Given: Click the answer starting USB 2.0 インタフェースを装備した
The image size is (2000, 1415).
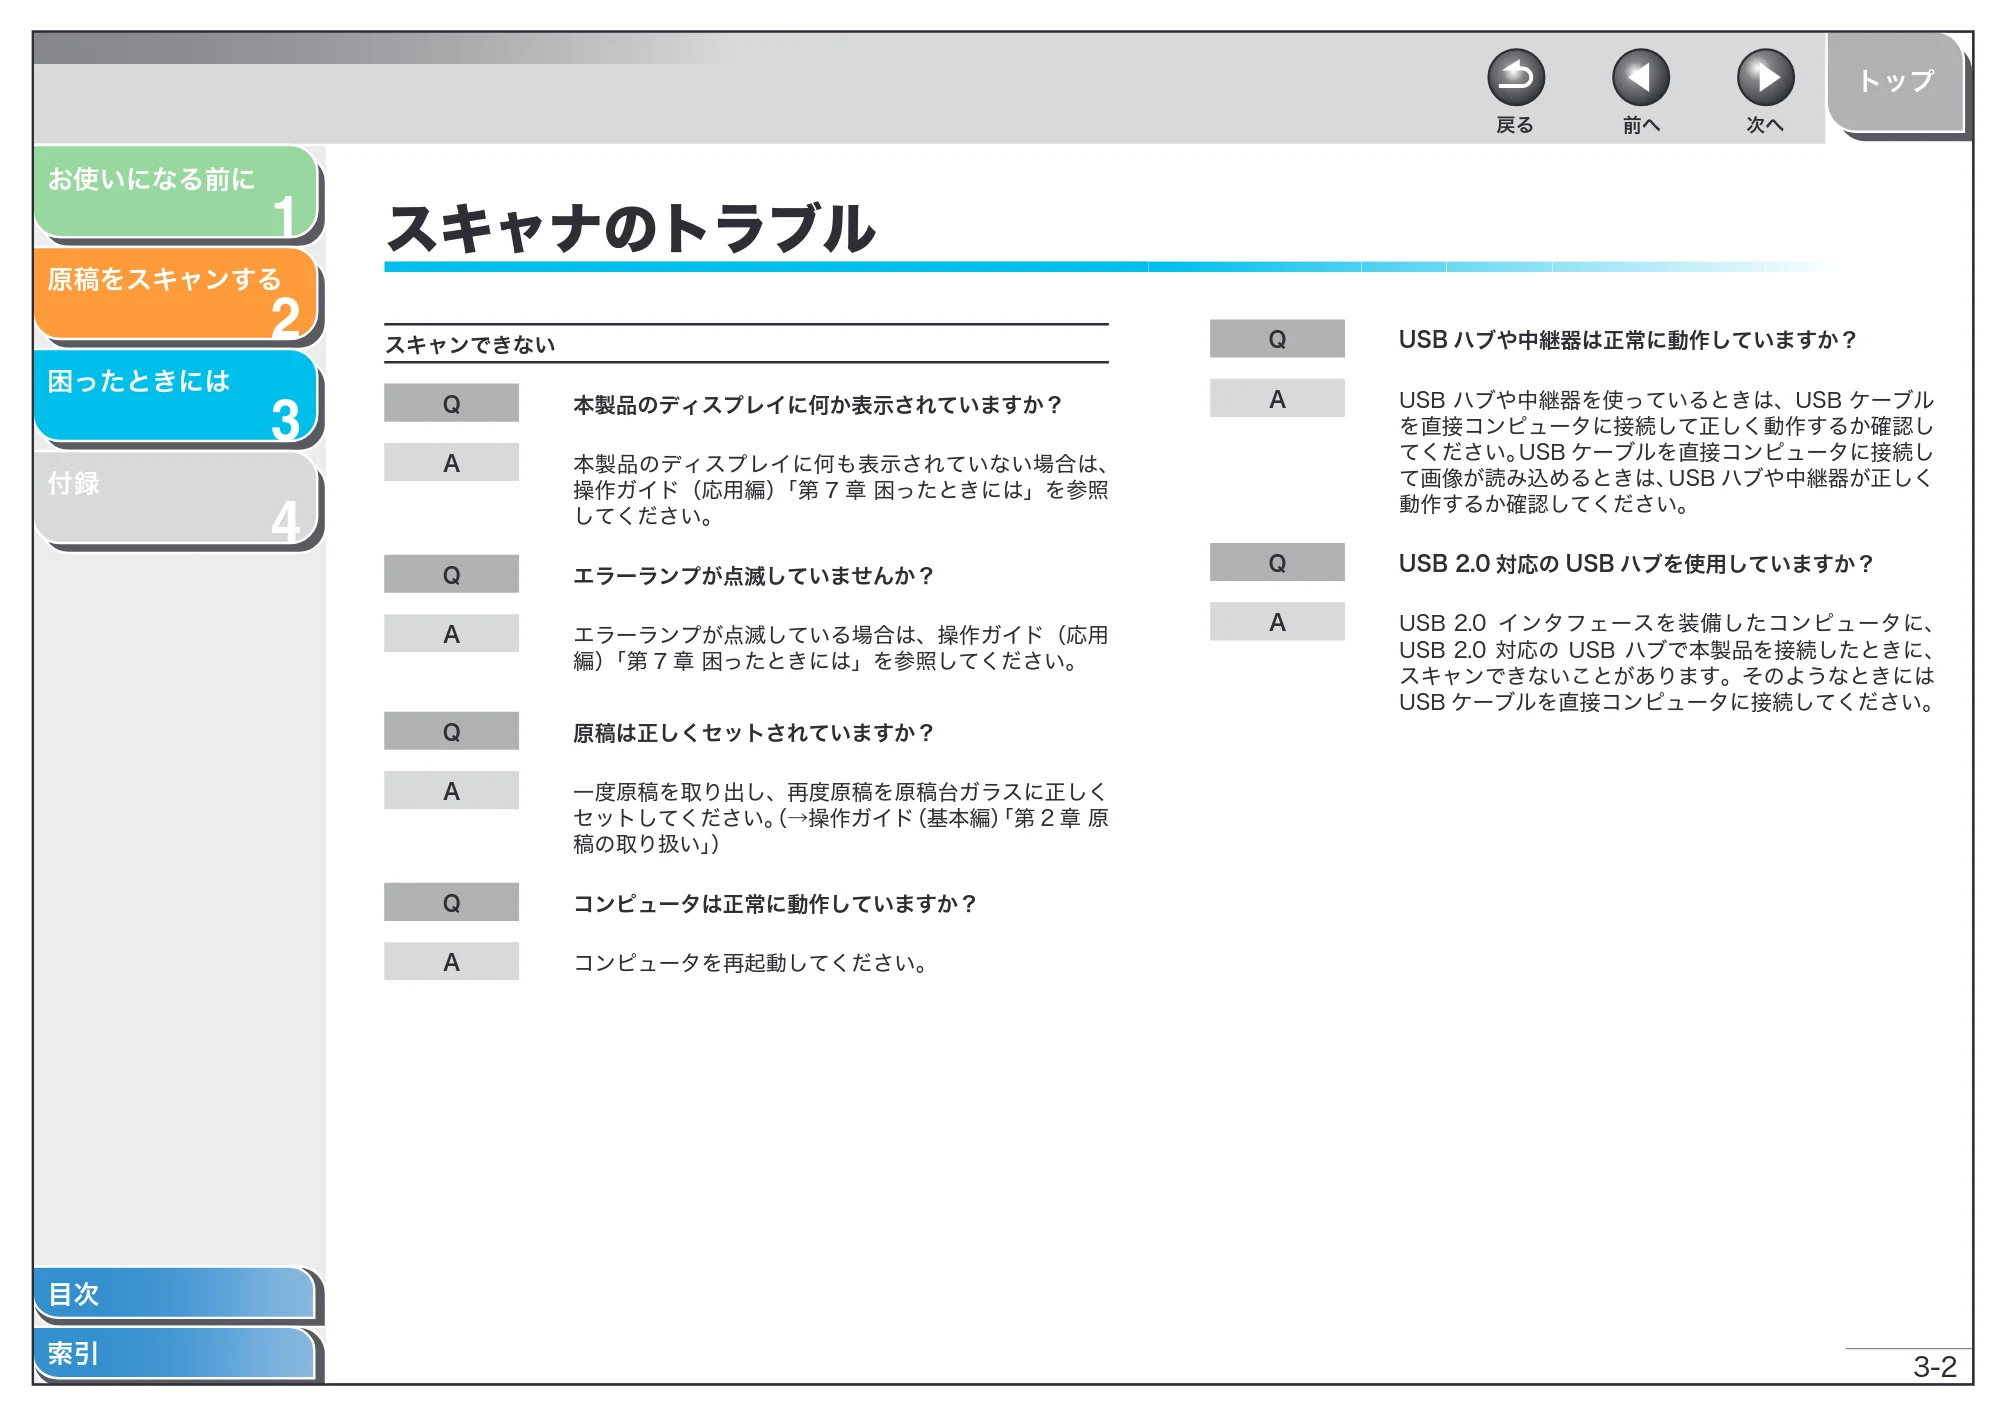Looking at the screenshot, I should pyautogui.click(x=1666, y=663).
